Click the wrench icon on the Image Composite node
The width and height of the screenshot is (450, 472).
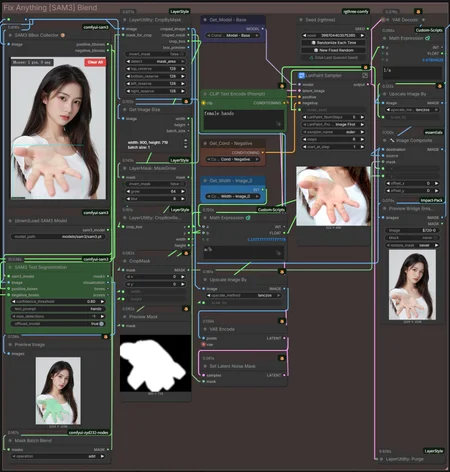point(392,140)
